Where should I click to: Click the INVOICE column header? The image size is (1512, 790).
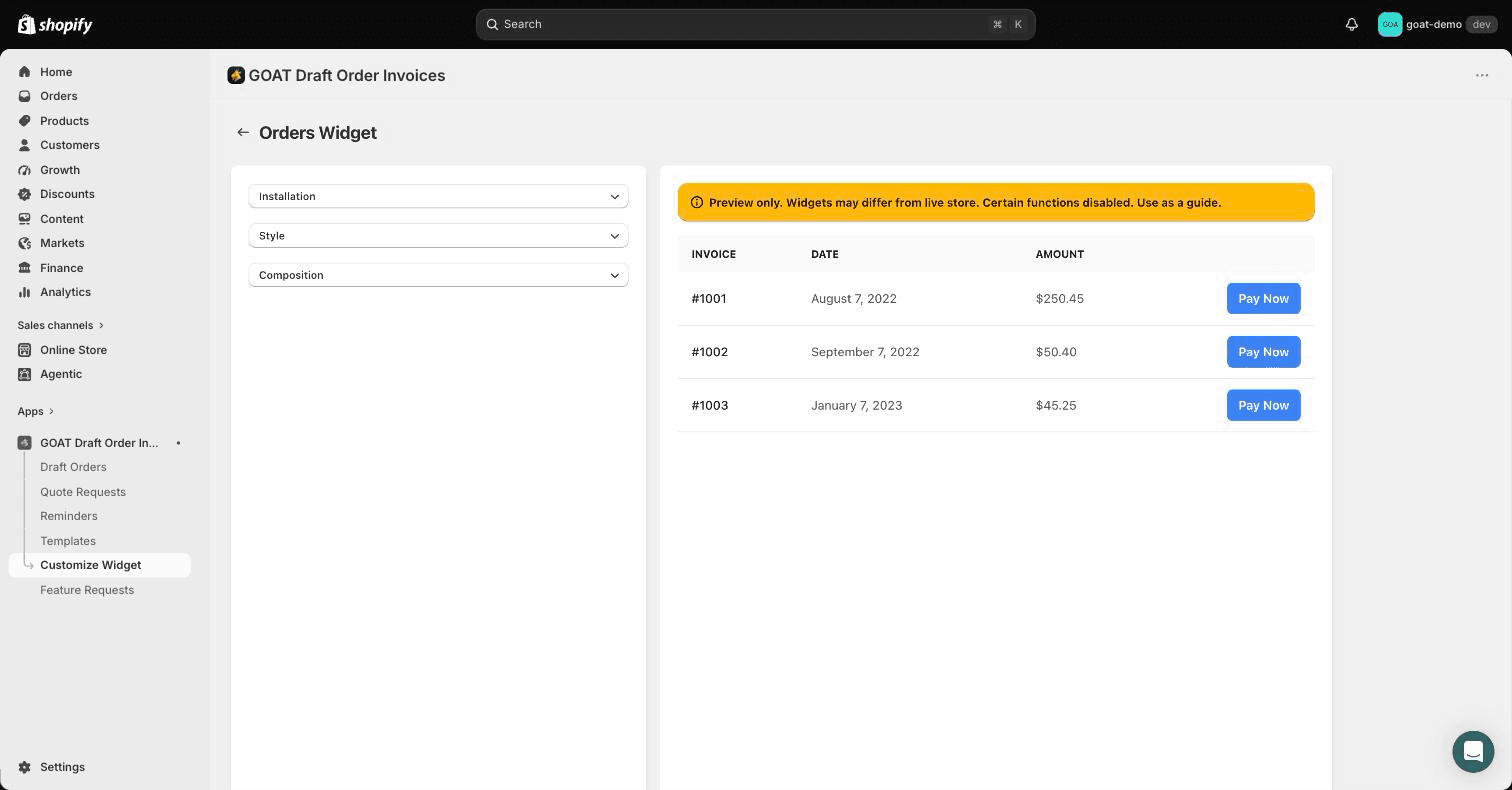coord(714,254)
